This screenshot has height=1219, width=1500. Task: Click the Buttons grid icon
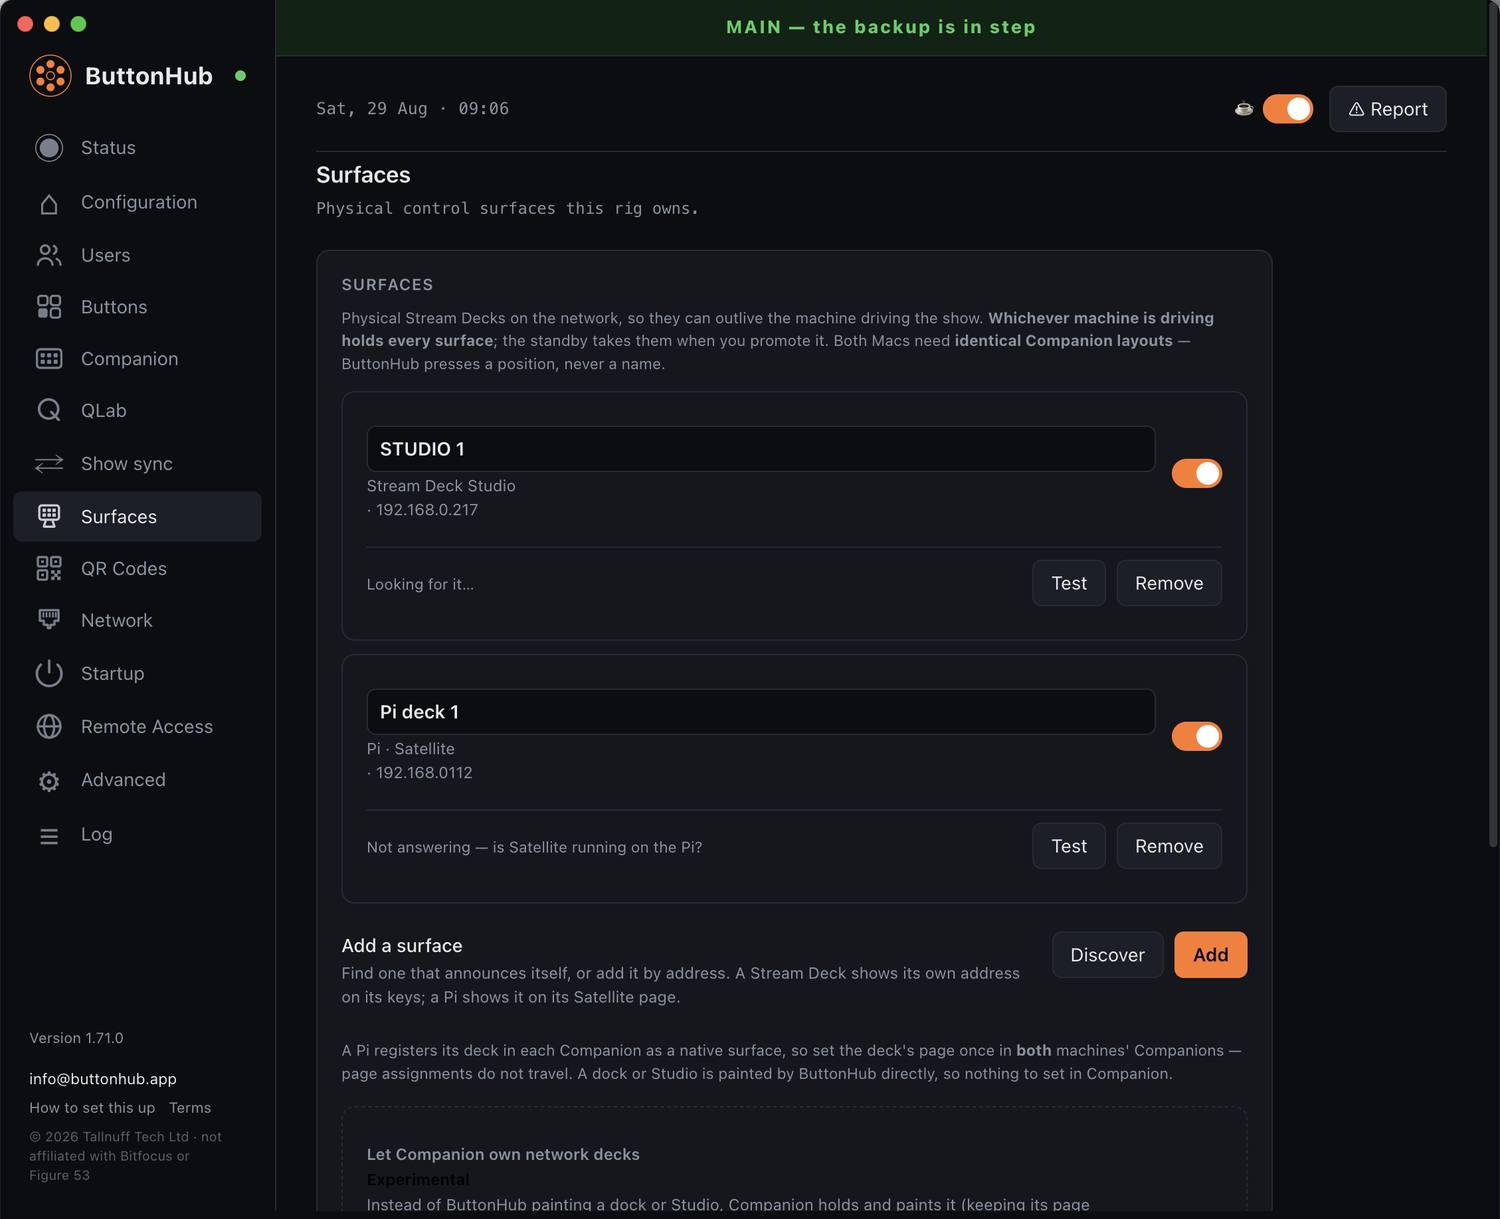[49, 307]
